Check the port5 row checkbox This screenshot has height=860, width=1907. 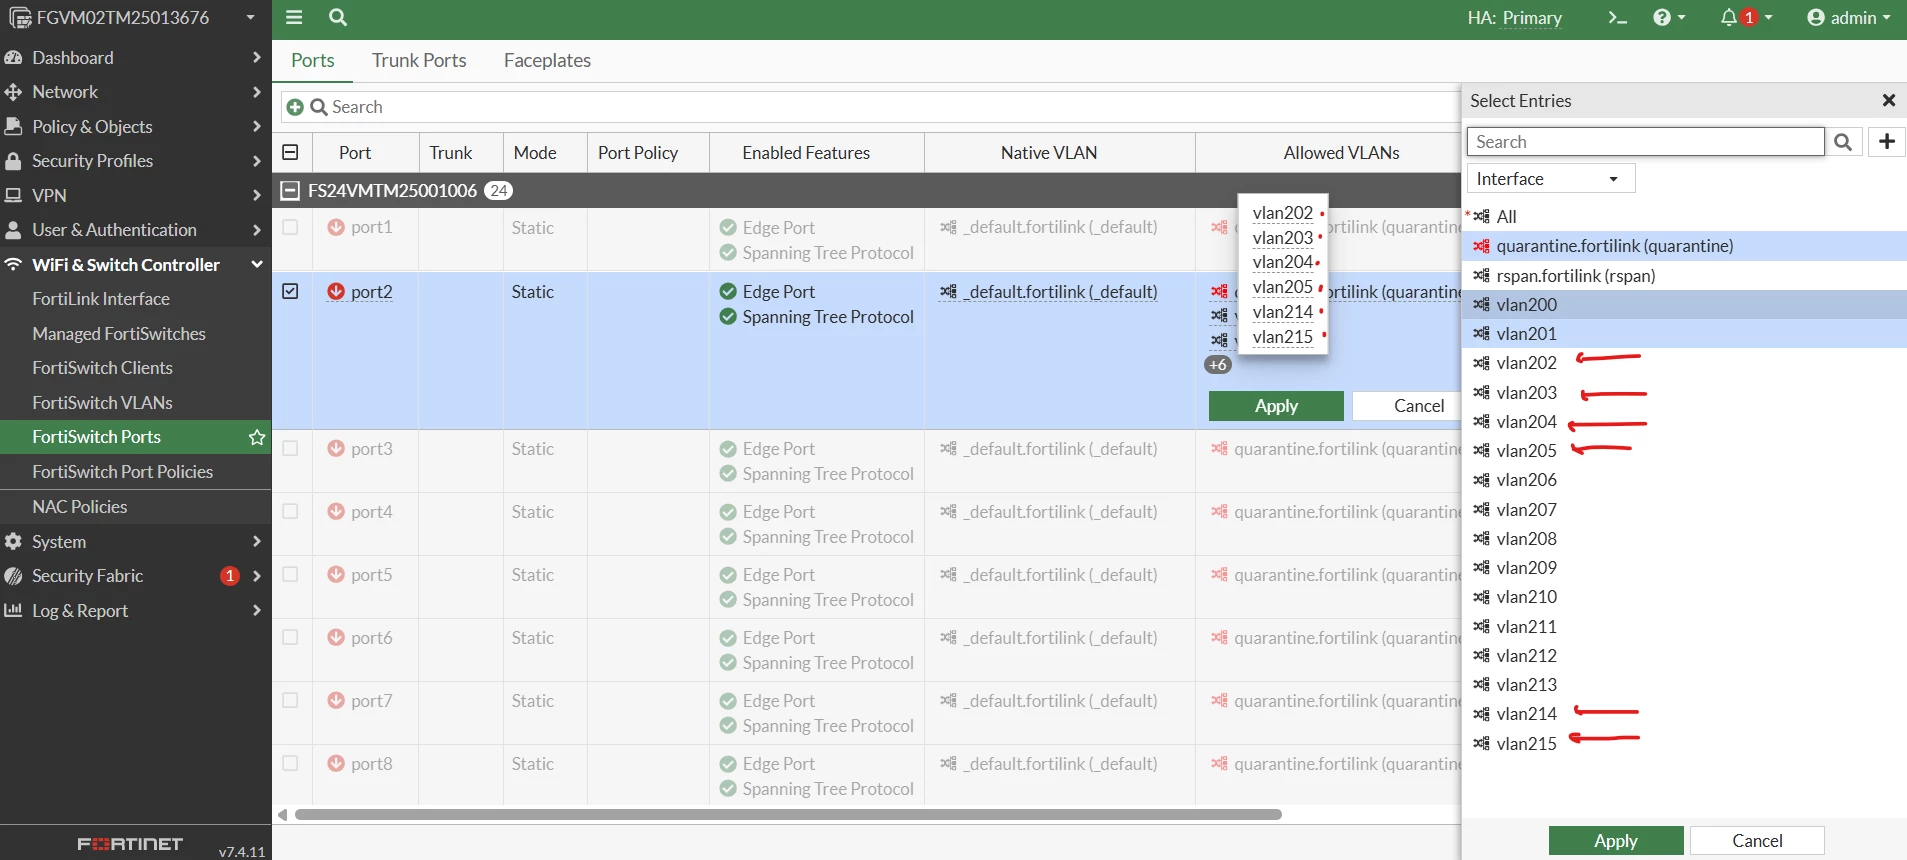click(x=290, y=574)
